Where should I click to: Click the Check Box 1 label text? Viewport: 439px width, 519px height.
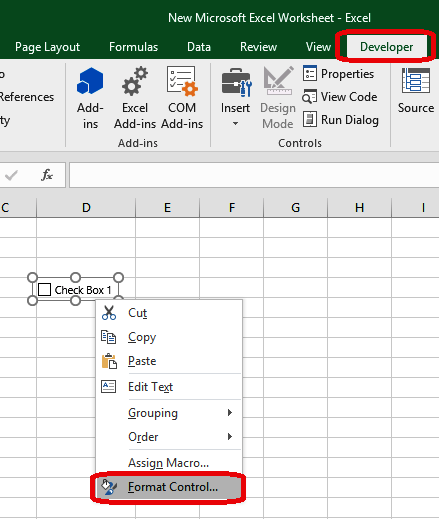point(83,290)
